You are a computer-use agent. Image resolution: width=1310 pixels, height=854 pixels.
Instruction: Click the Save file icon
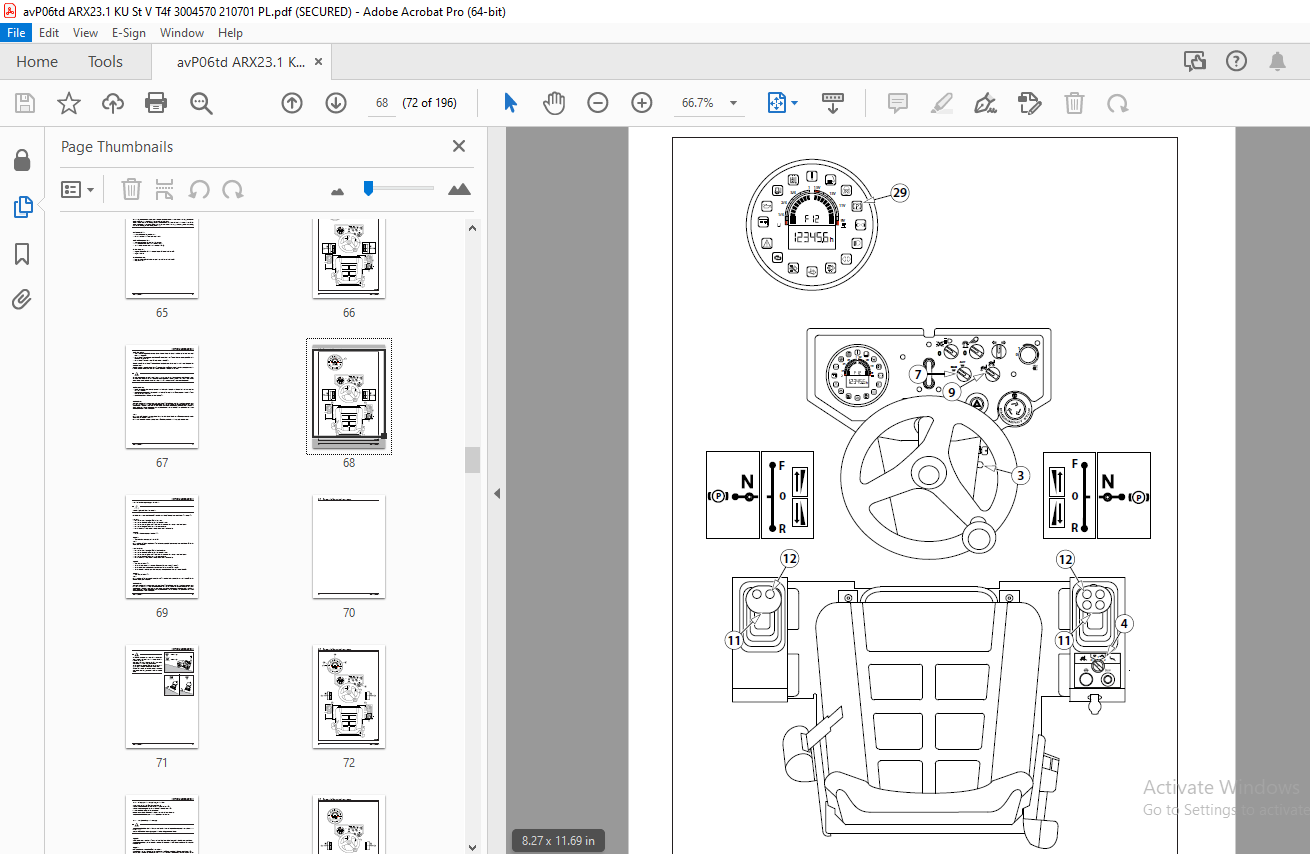(25, 103)
